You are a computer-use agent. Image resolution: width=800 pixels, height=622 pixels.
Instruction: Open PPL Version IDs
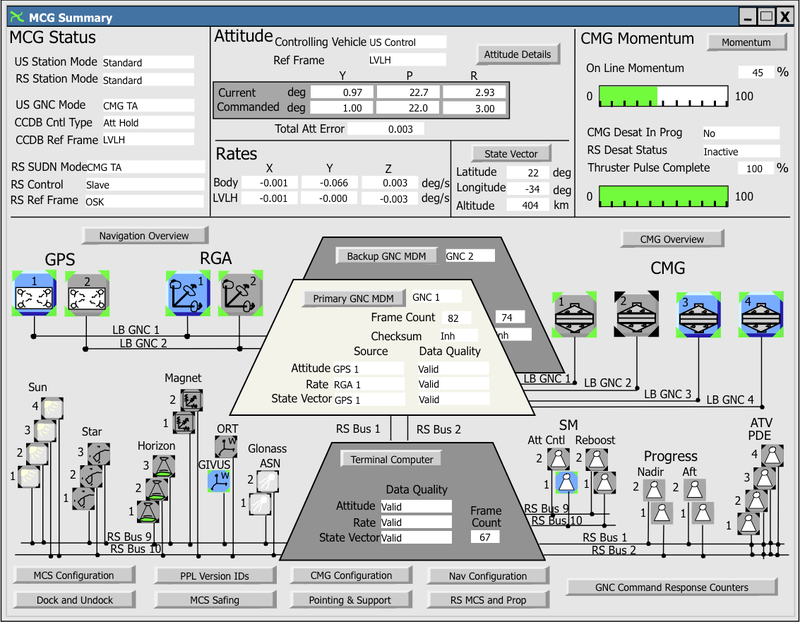pyautogui.click(x=214, y=576)
